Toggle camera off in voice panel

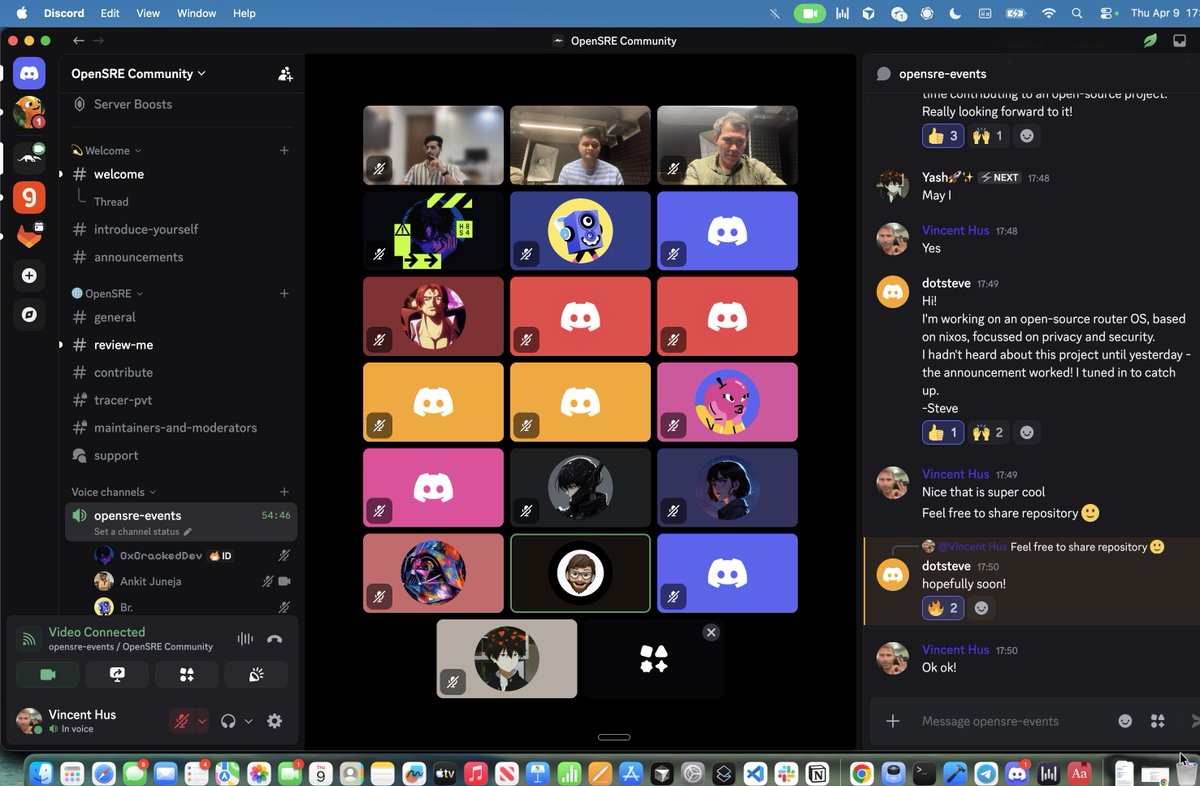pos(47,675)
